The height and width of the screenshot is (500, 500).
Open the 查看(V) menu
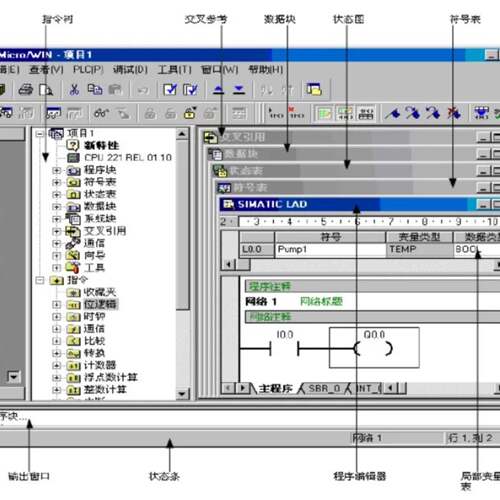click(46, 70)
